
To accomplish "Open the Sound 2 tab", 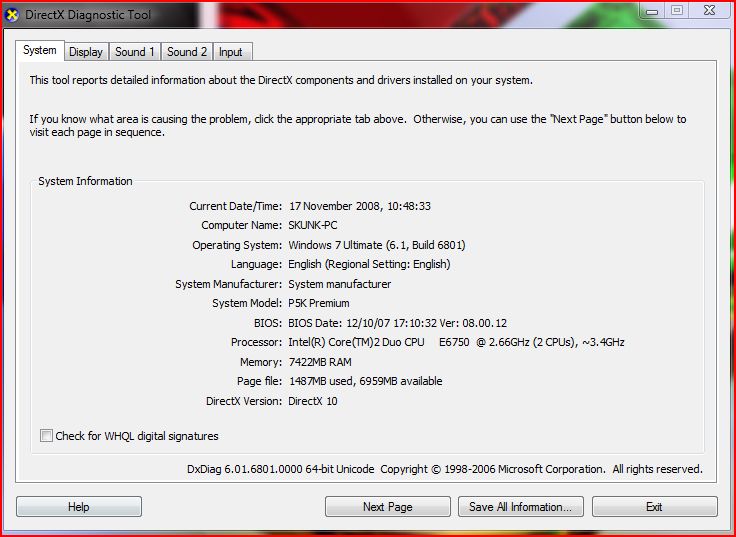I will click(187, 52).
